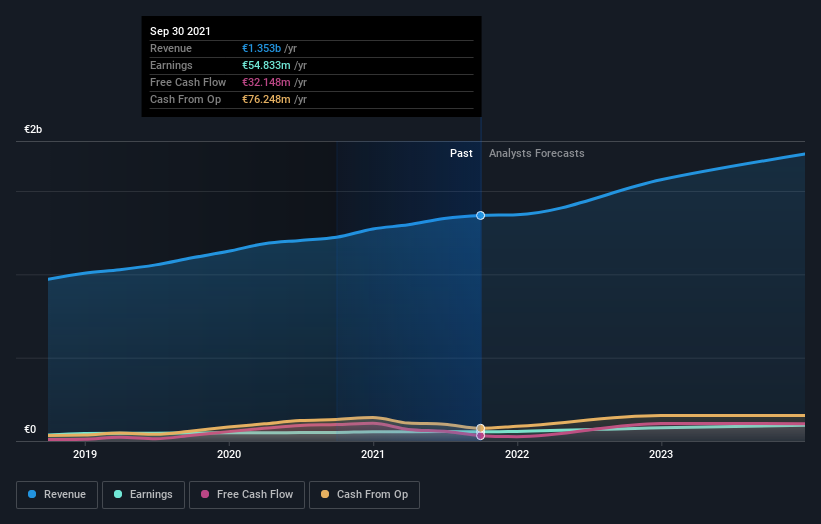Toggle the Free Cash Flow legend series
This screenshot has width=821, height=524.
click(x=247, y=495)
